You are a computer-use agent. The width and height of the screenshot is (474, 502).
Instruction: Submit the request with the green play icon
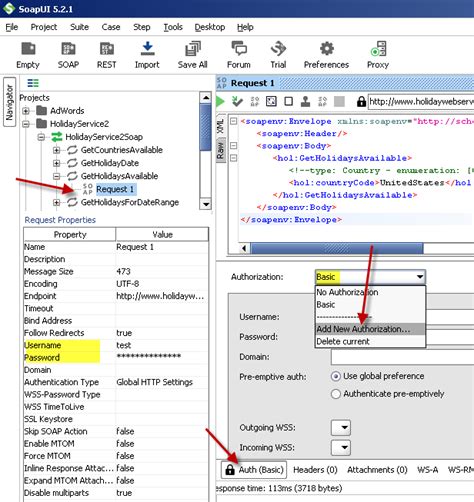coord(220,101)
